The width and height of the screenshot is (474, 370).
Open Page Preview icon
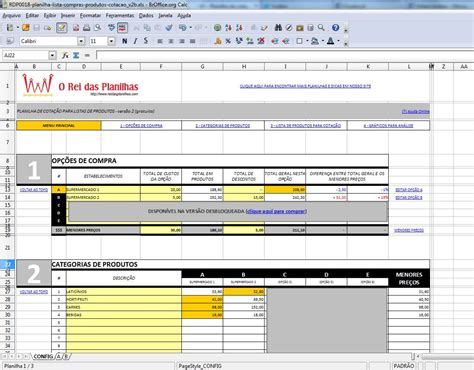97,28
